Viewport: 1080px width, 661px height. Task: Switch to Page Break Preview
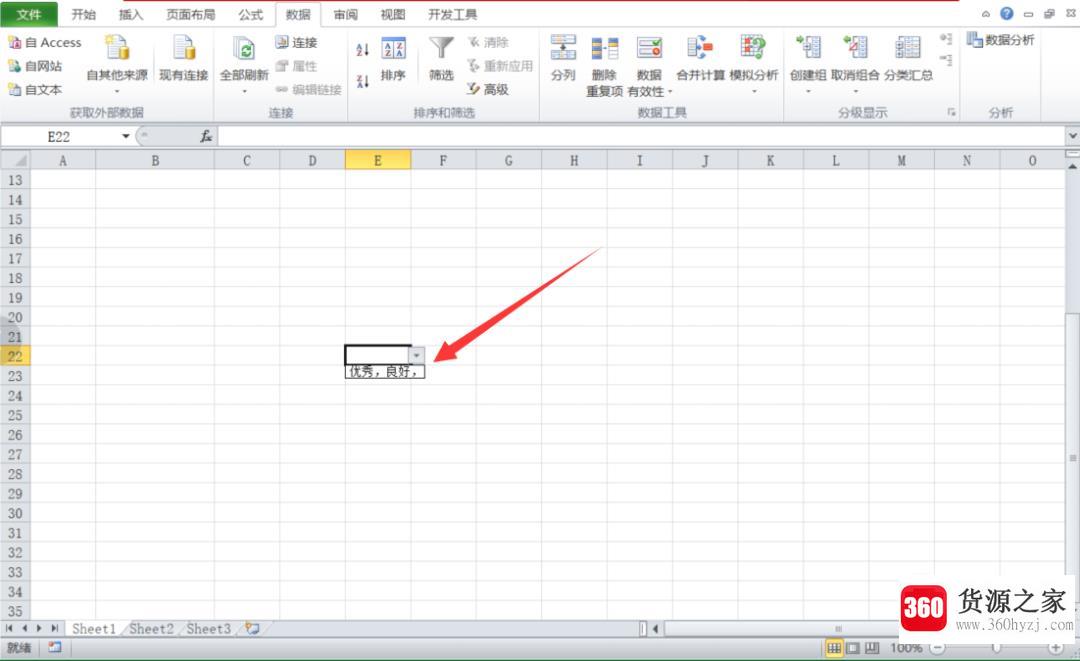pyautogui.click(x=872, y=648)
